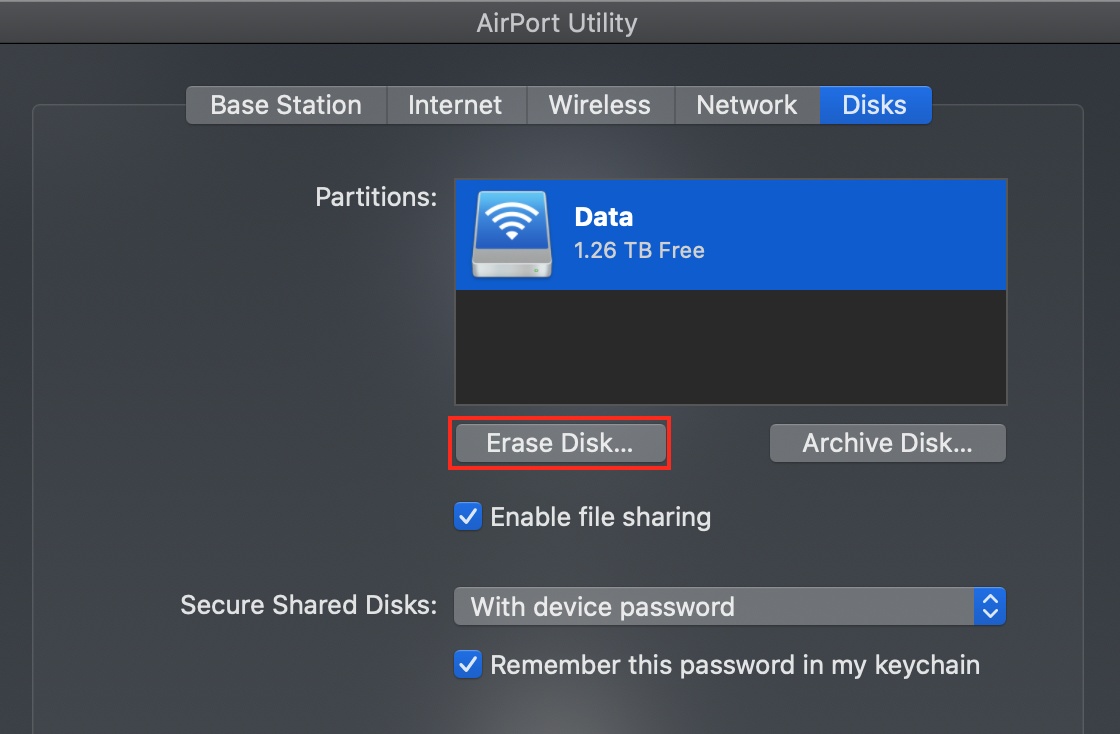Click the empty area of the partitions list
The image size is (1120, 734).
[x=730, y=347]
